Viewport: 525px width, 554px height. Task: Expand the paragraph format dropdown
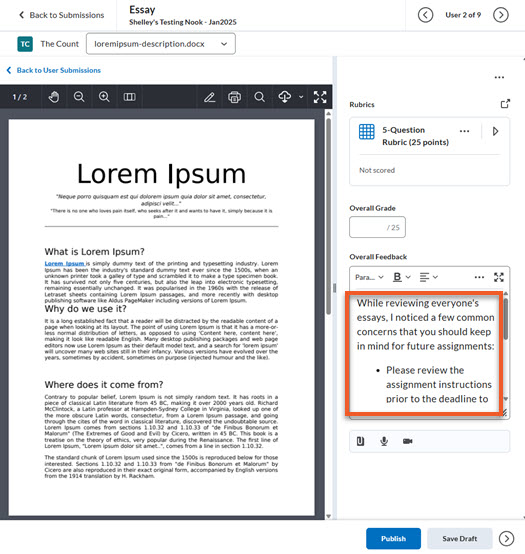(x=369, y=277)
